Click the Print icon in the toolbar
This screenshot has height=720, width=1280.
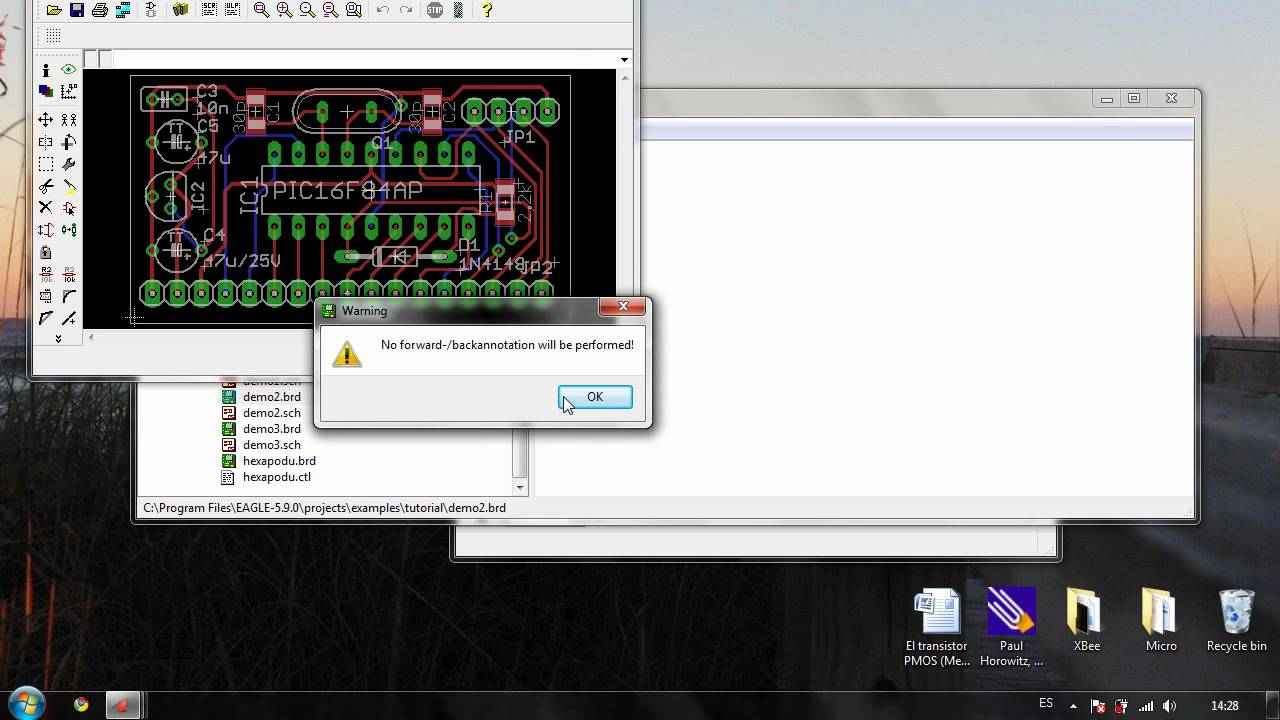tap(100, 10)
